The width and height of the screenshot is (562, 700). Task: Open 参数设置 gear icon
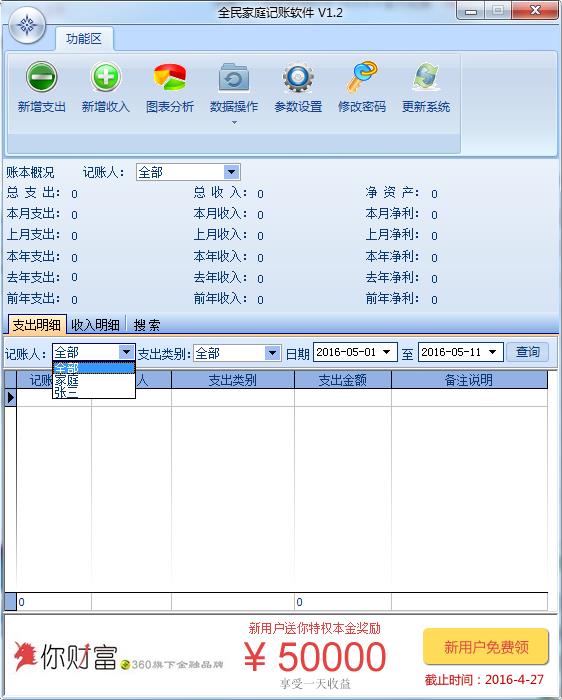pos(298,77)
